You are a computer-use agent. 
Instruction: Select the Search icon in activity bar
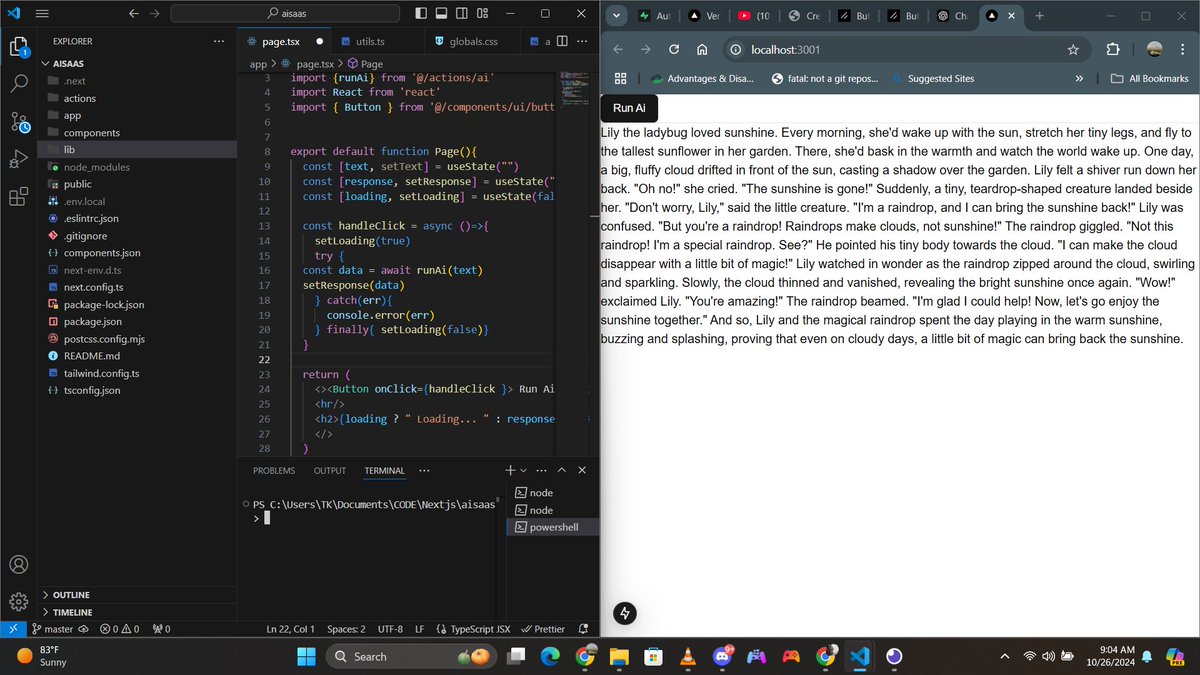pyautogui.click(x=18, y=85)
